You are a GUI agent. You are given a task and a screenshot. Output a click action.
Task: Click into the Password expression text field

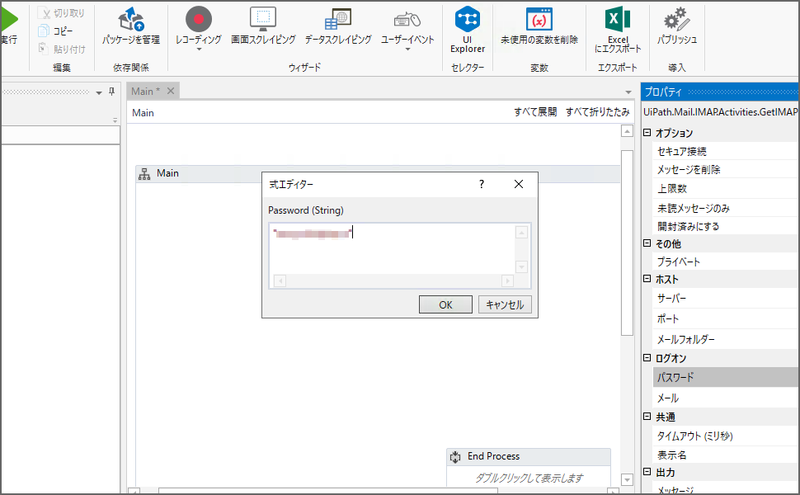pyautogui.click(x=392, y=249)
